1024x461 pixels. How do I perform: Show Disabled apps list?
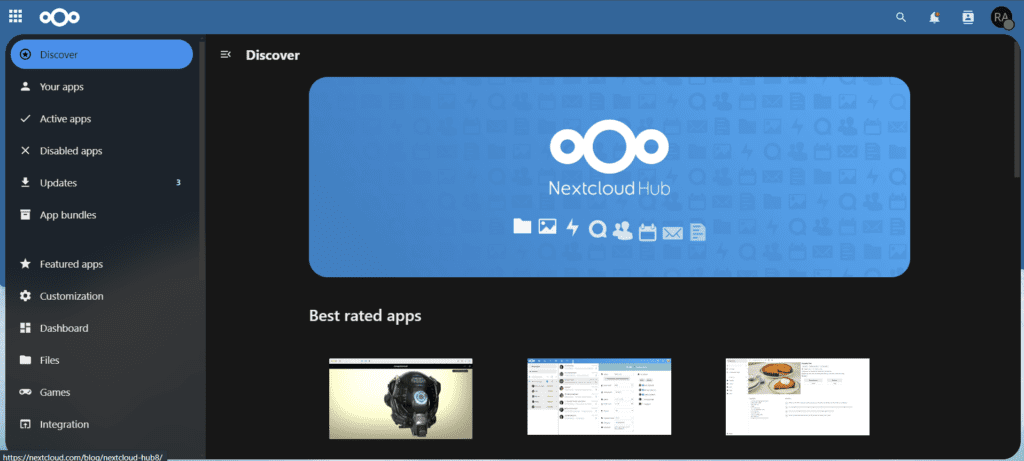coord(102,151)
